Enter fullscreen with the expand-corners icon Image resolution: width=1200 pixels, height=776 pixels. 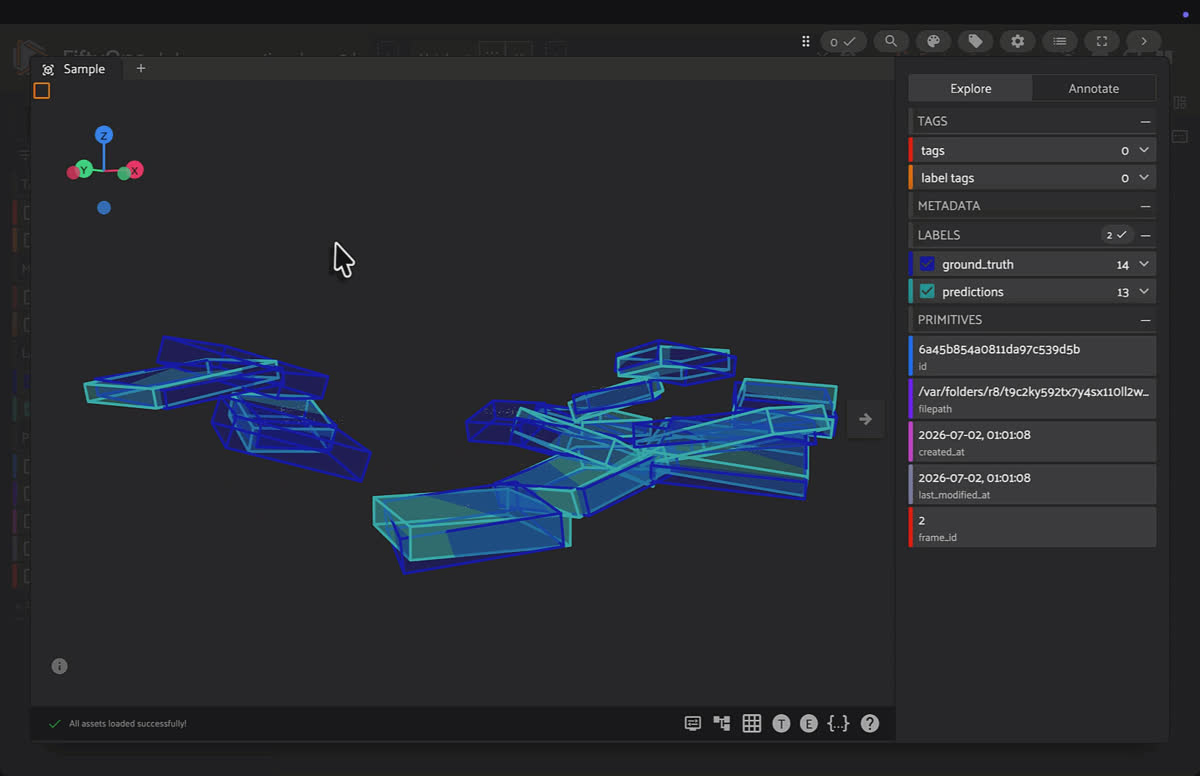coord(1102,41)
